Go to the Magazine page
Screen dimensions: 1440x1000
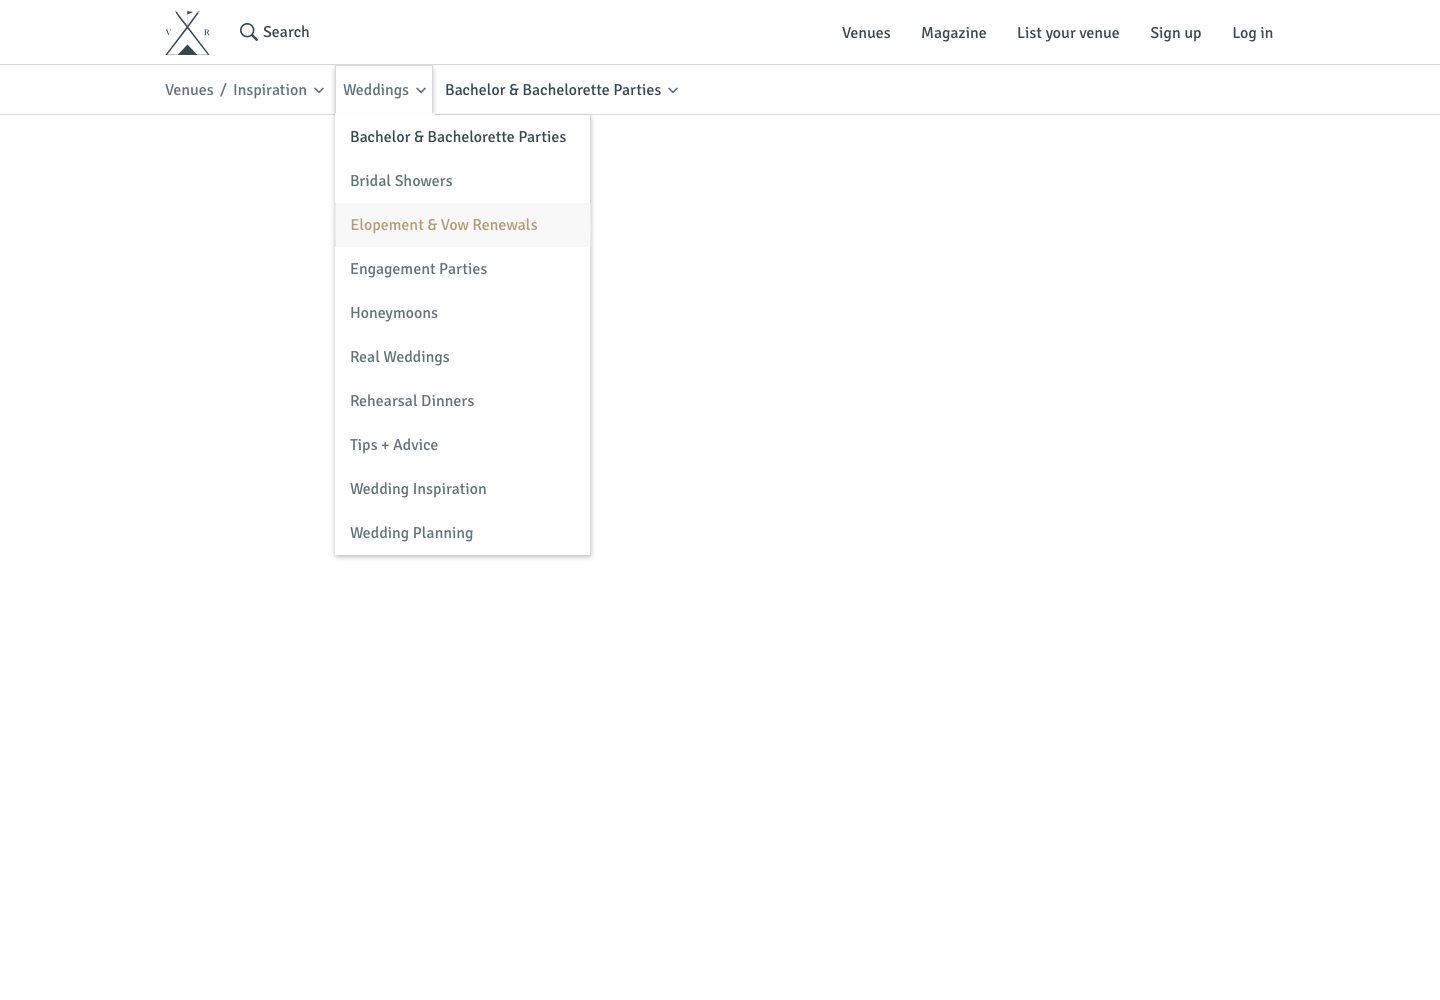[953, 33]
